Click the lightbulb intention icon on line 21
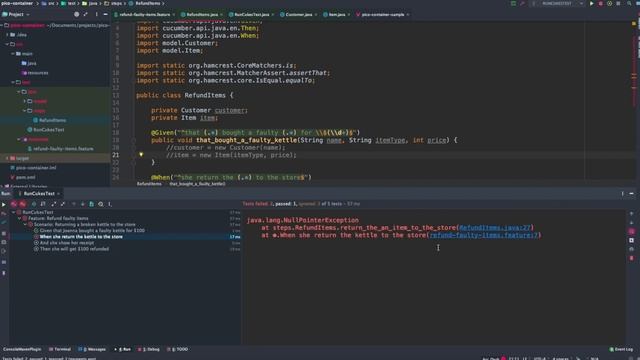Viewport: 640px width, 360px height. (x=141, y=155)
